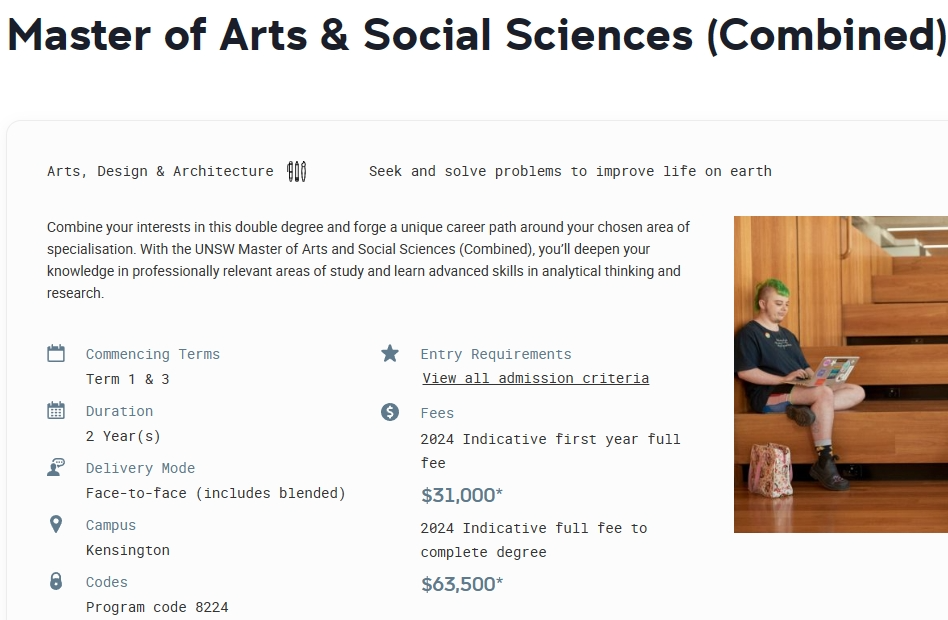This screenshot has width=948, height=620.
Task: Click the Master of Arts & Social Sciences heading
Action: click(477, 35)
